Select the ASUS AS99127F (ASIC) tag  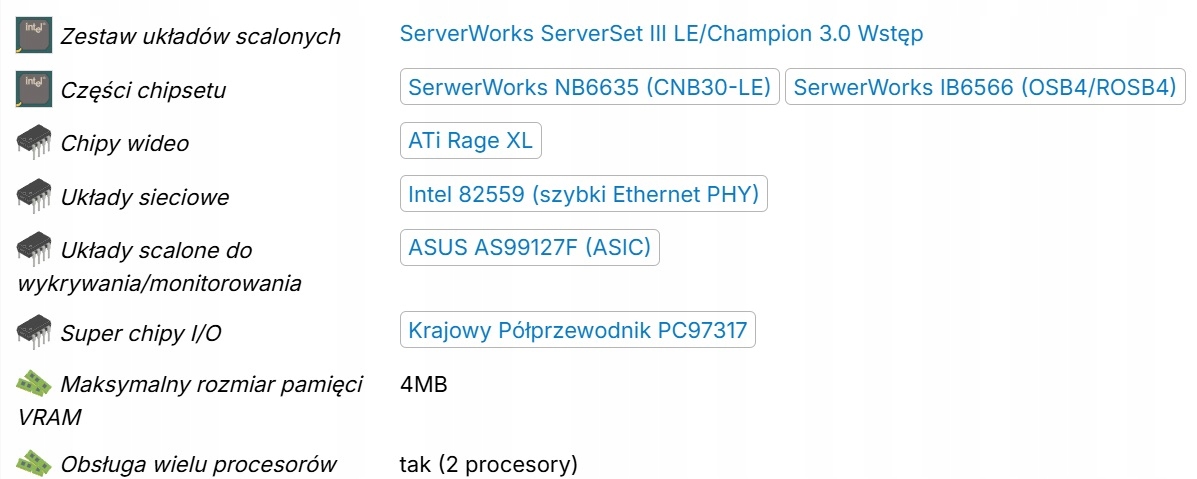(530, 247)
